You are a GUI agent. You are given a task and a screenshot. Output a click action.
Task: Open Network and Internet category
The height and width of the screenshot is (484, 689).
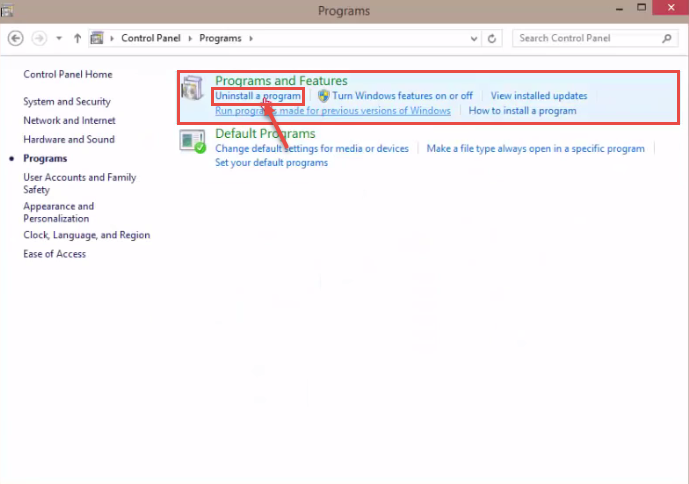(69, 120)
